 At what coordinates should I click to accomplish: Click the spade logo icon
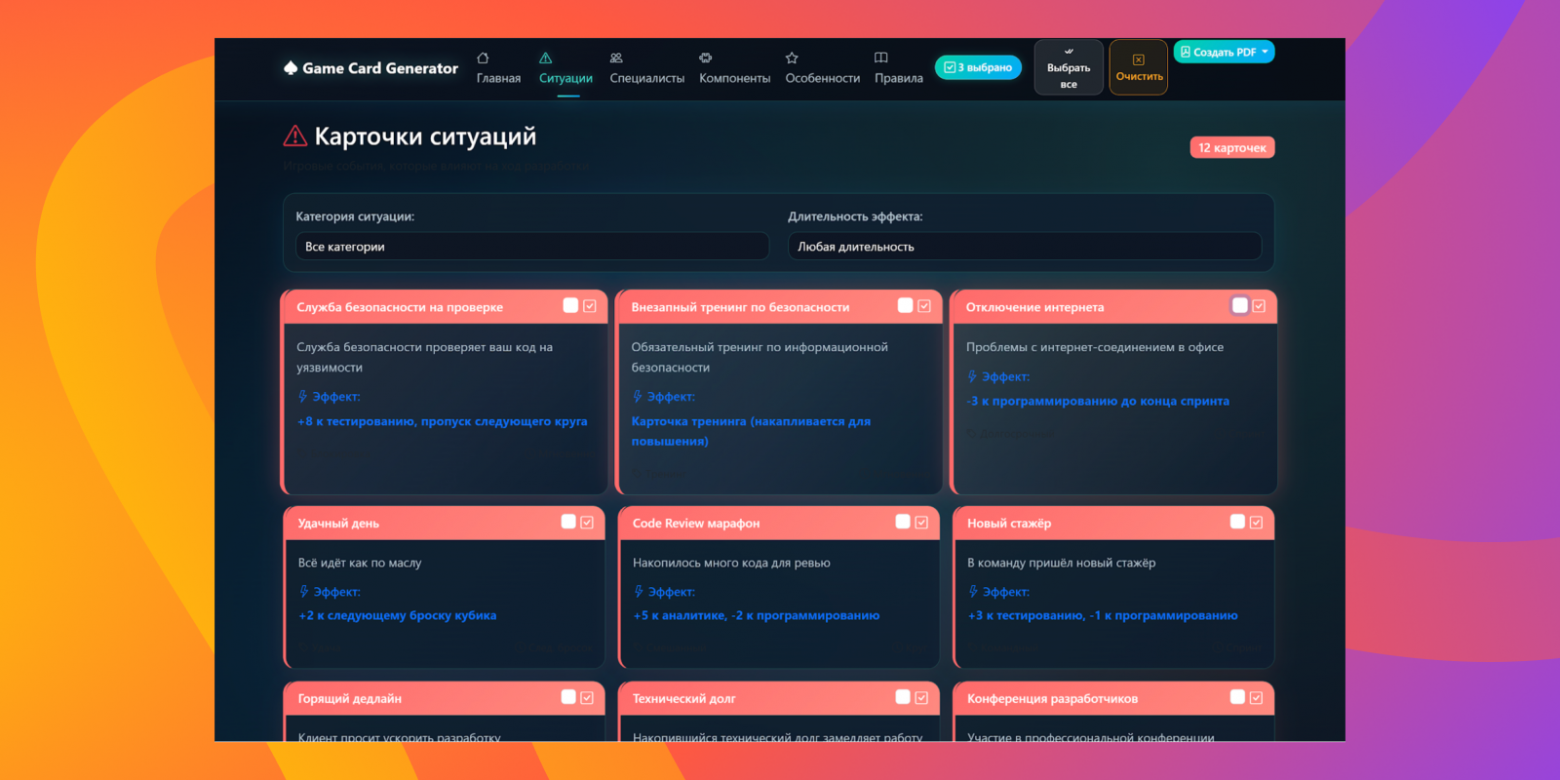pos(290,68)
